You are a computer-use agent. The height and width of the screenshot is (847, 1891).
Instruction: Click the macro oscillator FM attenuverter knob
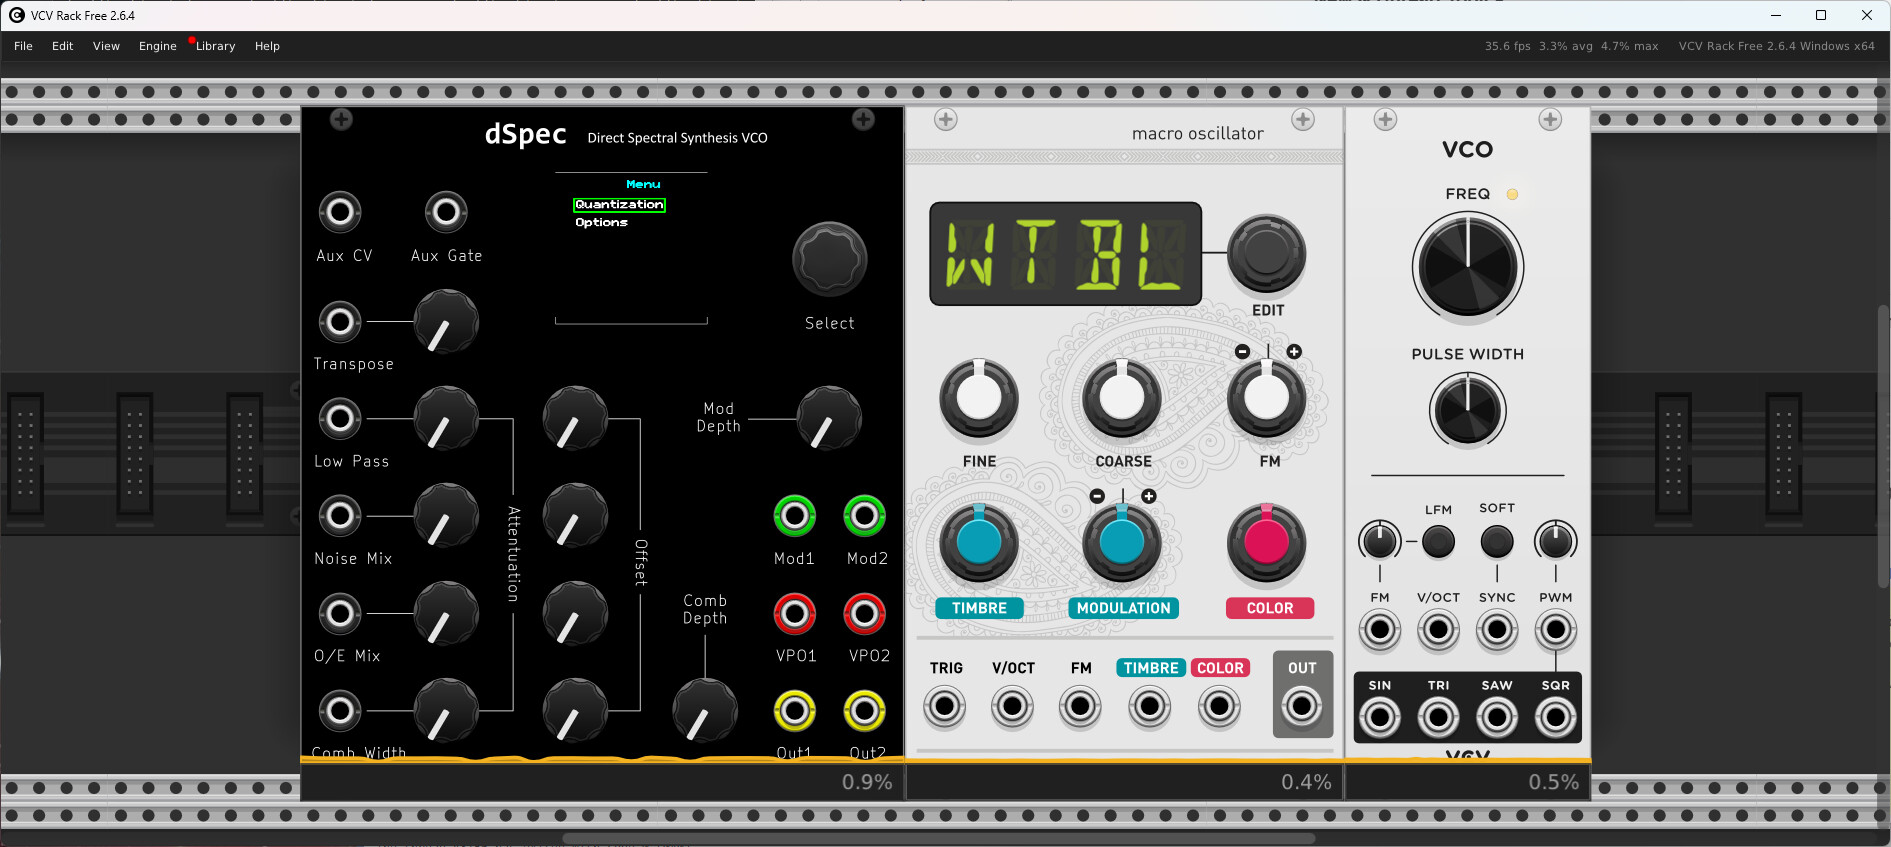[x=1266, y=398]
